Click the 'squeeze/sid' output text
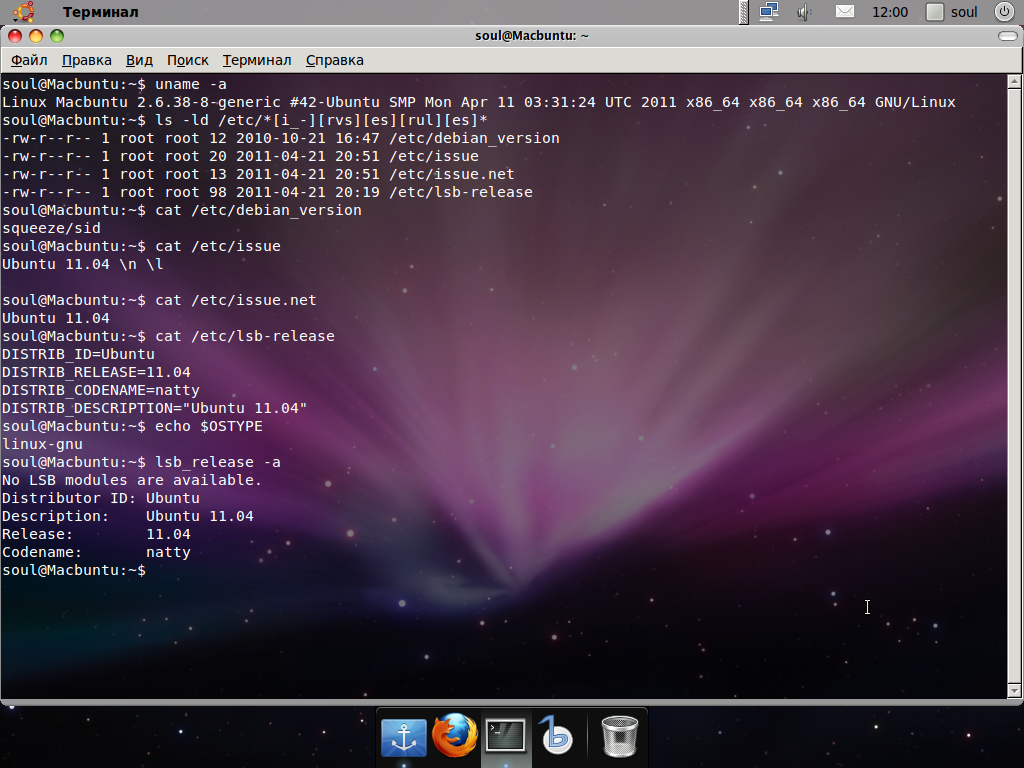 tap(51, 228)
